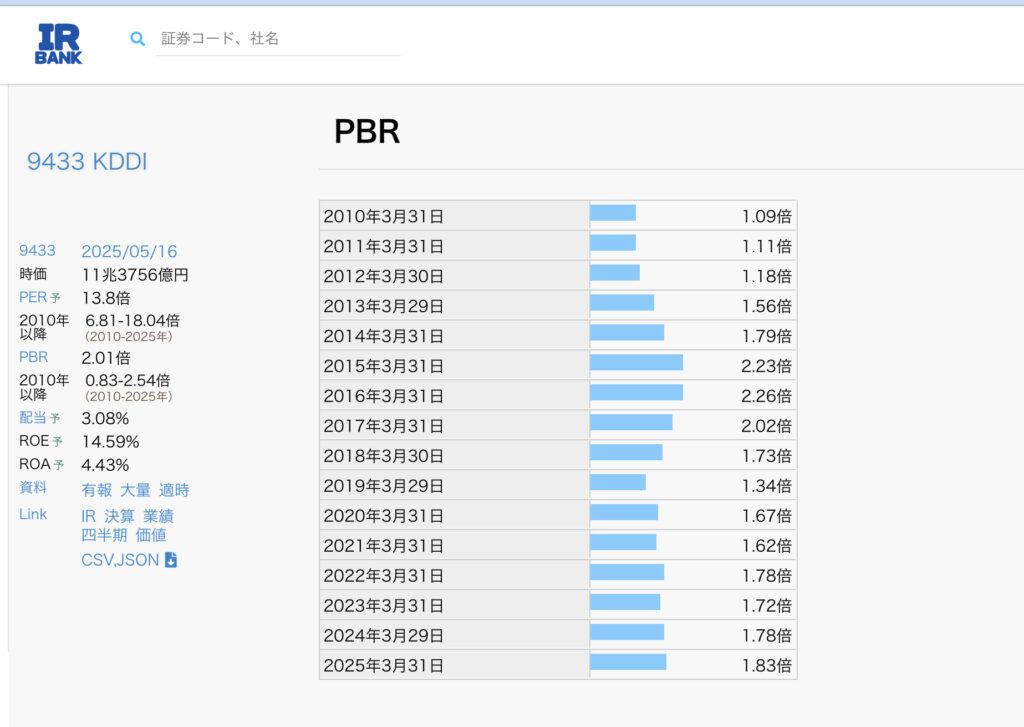Open the 業績 performance link
This screenshot has height=727, width=1024.
(159, 516)
